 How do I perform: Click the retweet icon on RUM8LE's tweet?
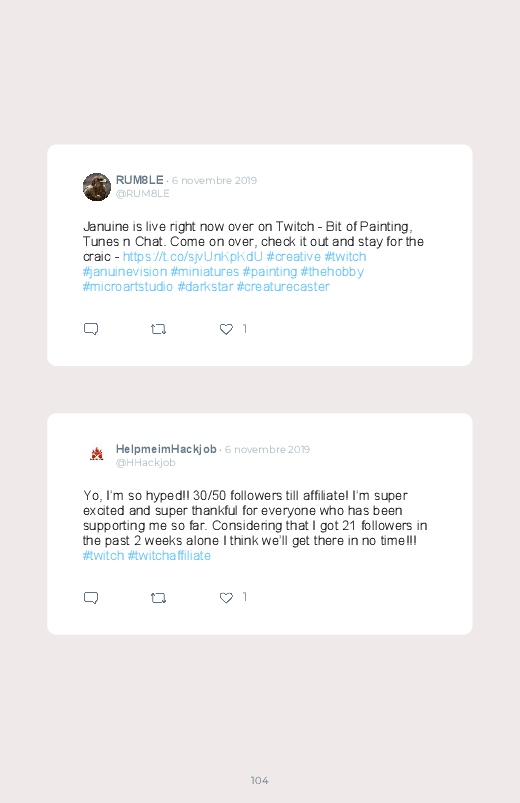tap(158, 329)
